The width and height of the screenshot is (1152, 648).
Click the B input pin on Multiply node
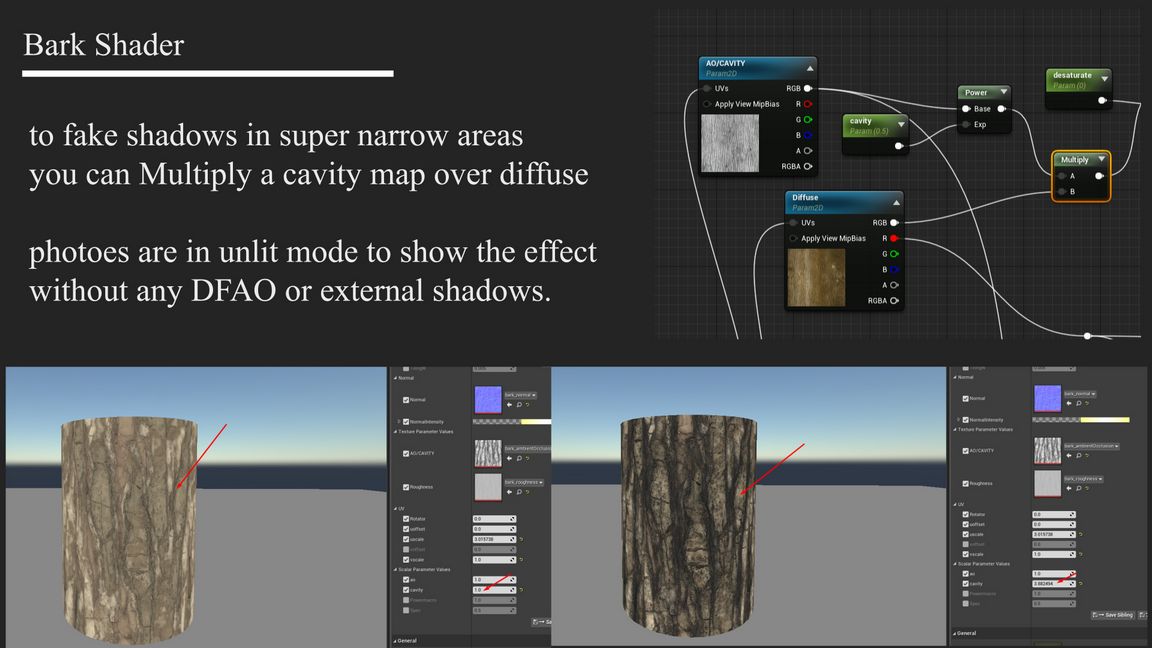pos(1061,191)
